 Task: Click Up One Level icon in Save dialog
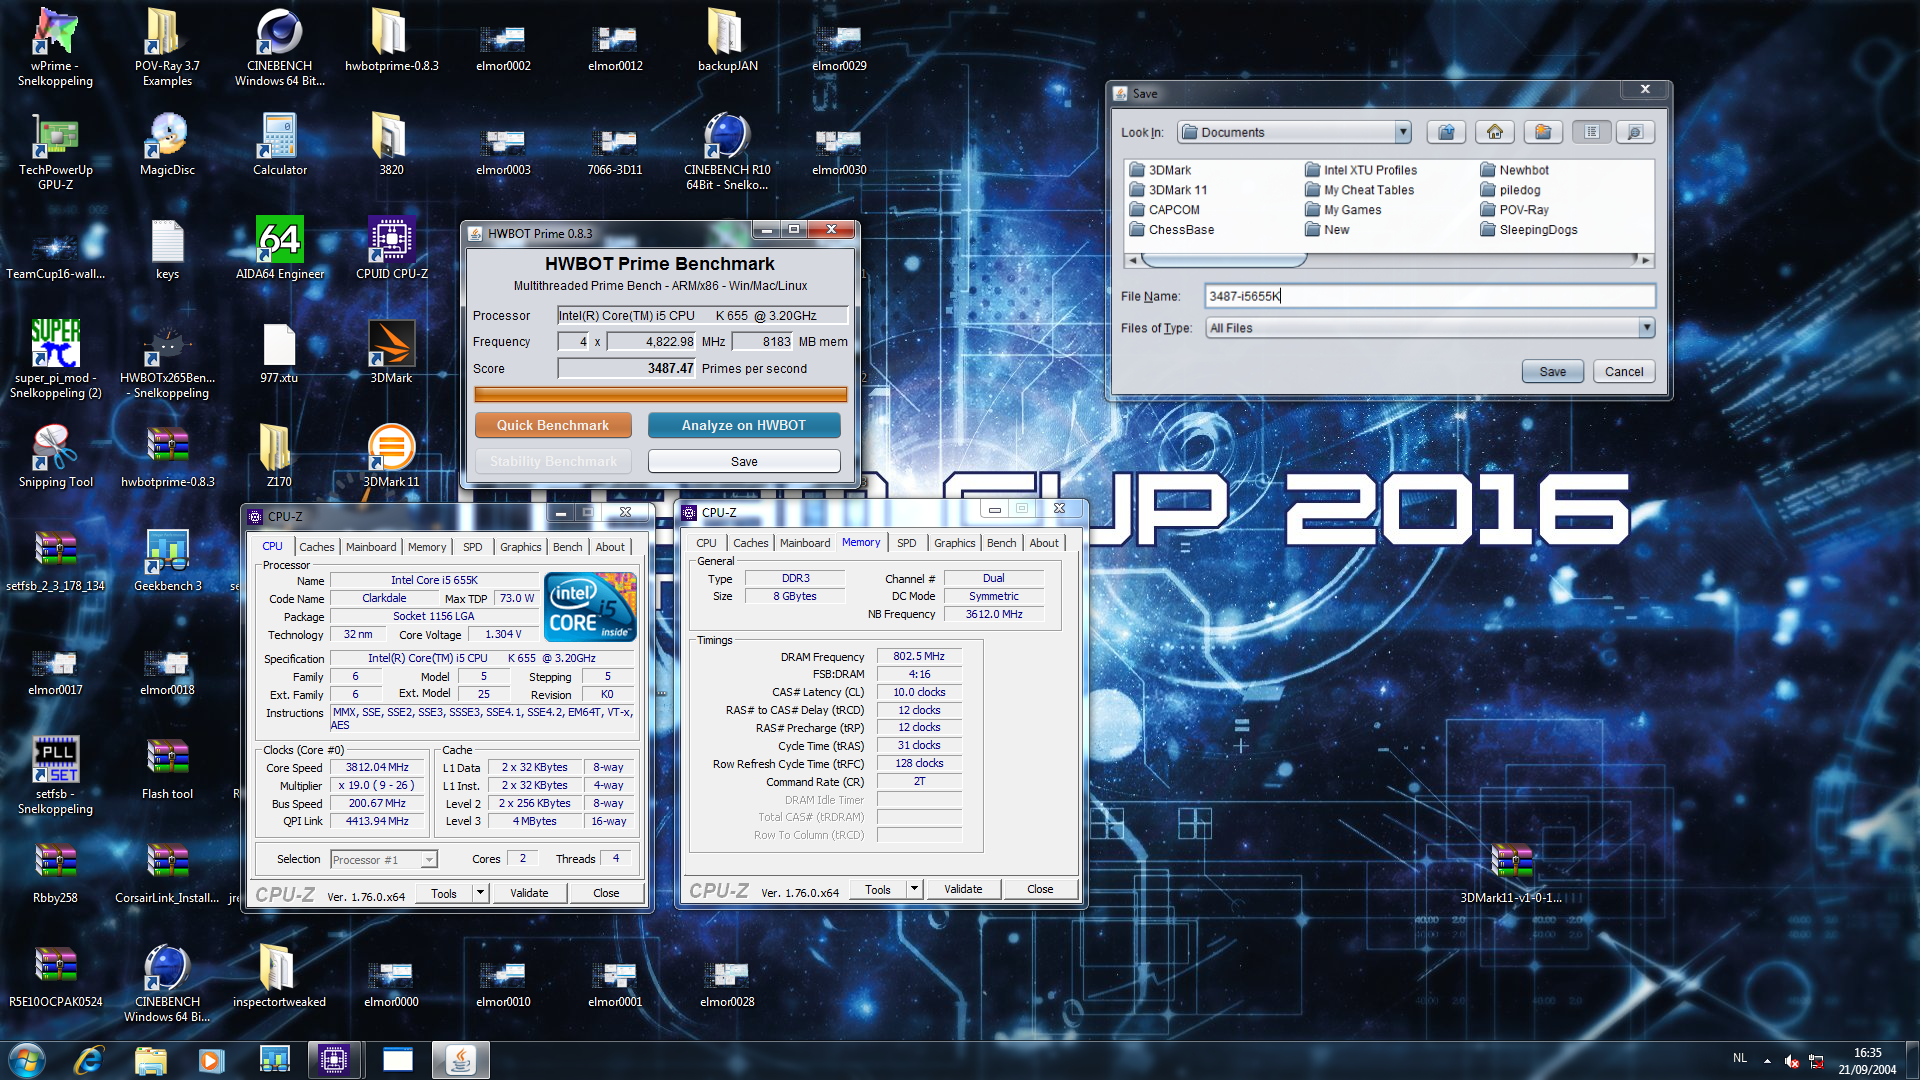pos(1446,132)
